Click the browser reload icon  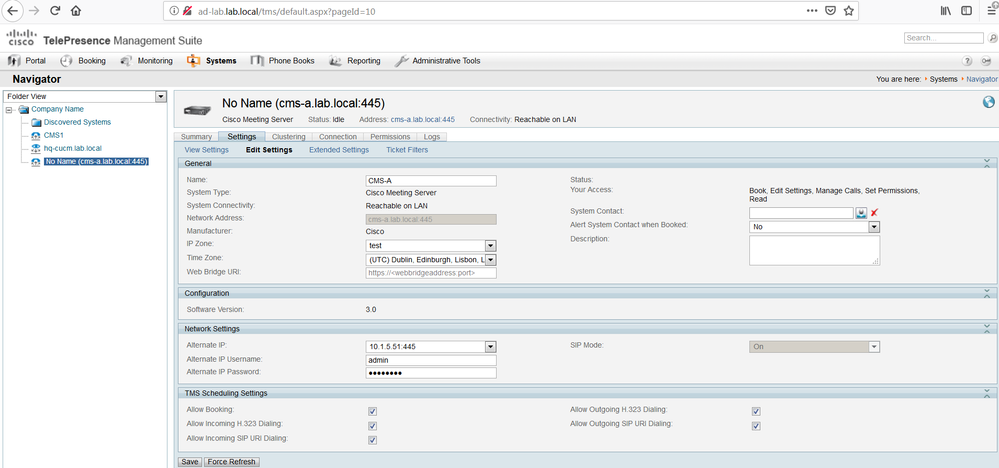click(x=55, y=10)
